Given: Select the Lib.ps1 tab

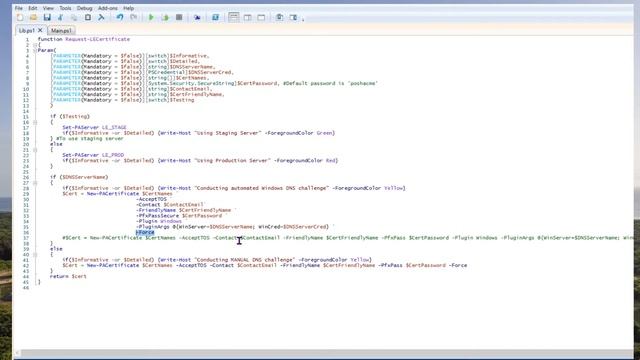Looking at the screenshot, I should click(x=27, y=31).
